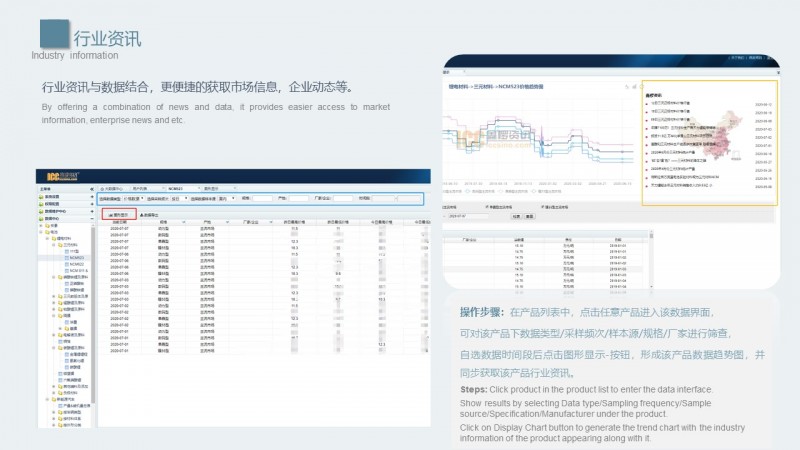Select NCM622 item in the product tree

pyautogui.click(x=75, y=263)
